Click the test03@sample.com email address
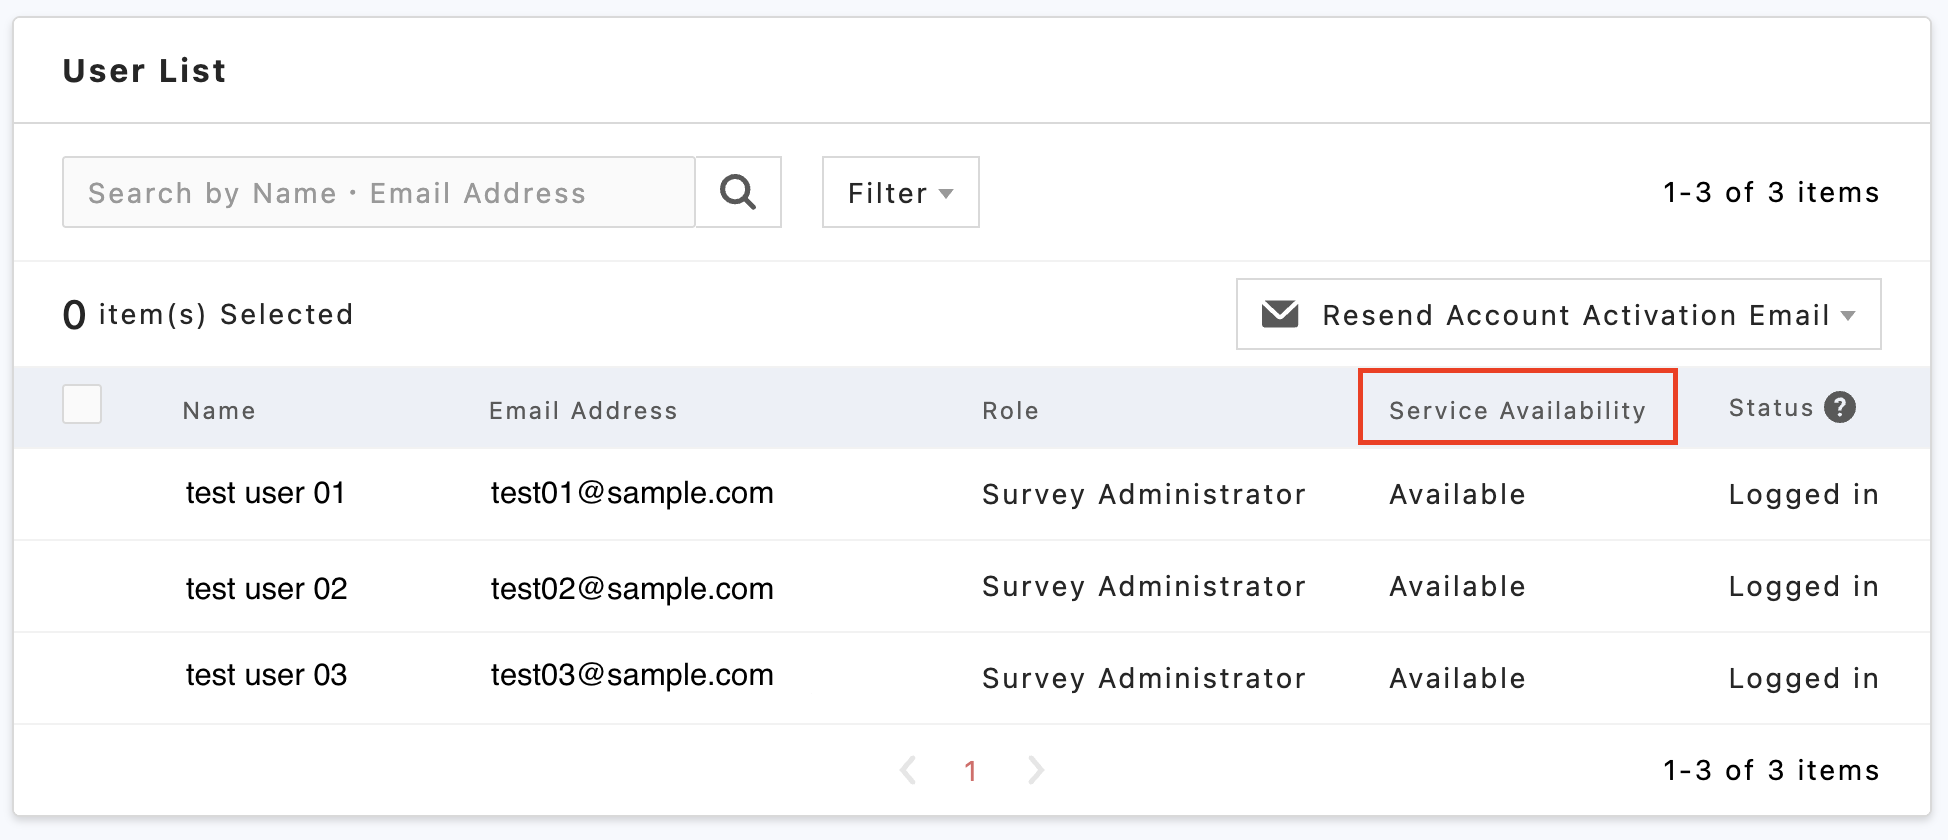The width and height of the screenshot is (1948, 840). coord(632,675)
